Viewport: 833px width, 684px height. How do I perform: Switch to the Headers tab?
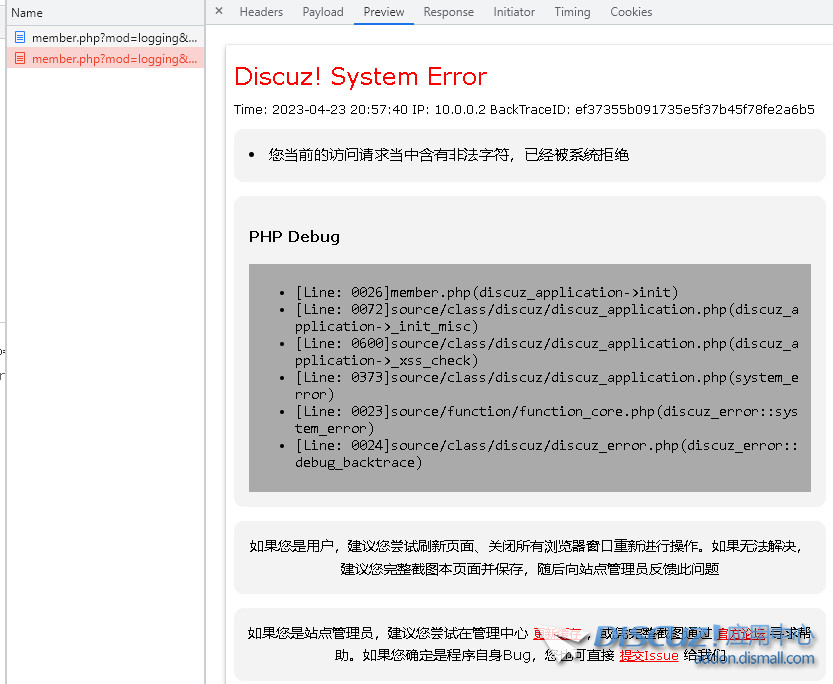pos(261,12)
